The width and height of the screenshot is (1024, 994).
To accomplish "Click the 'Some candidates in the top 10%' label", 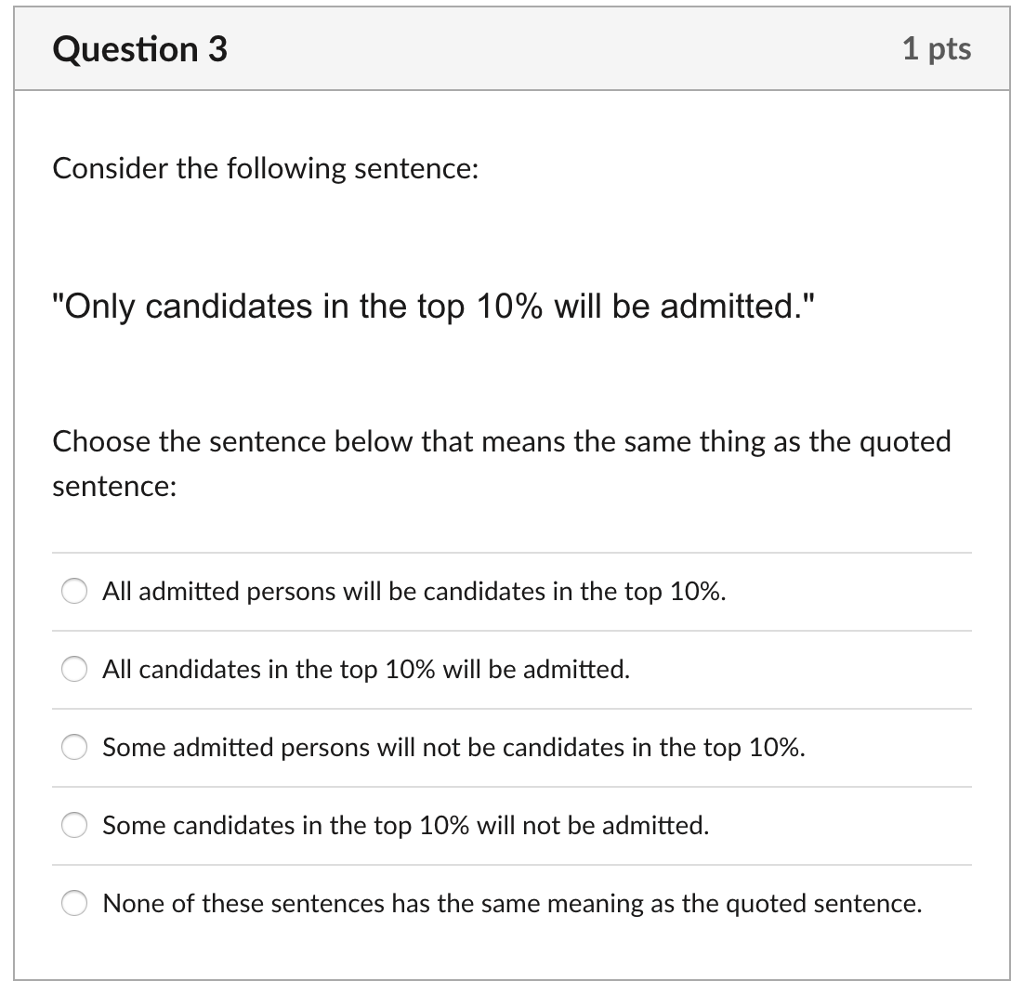I will click(405, 825).
